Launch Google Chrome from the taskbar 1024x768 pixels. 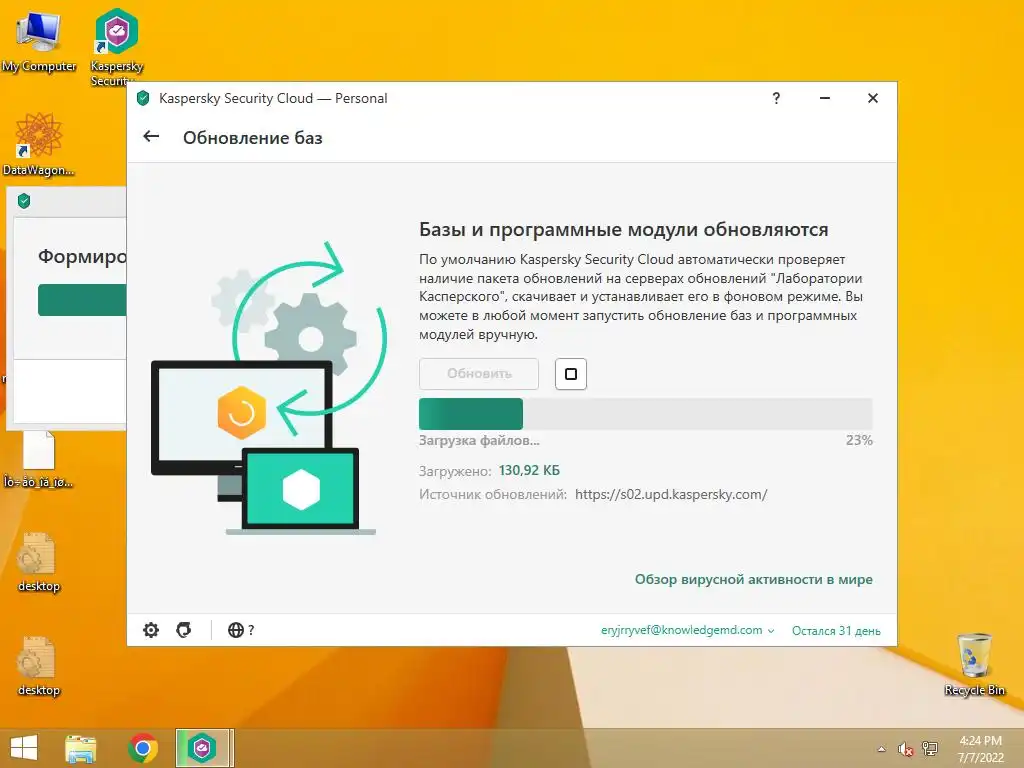(x=143, y=748)
